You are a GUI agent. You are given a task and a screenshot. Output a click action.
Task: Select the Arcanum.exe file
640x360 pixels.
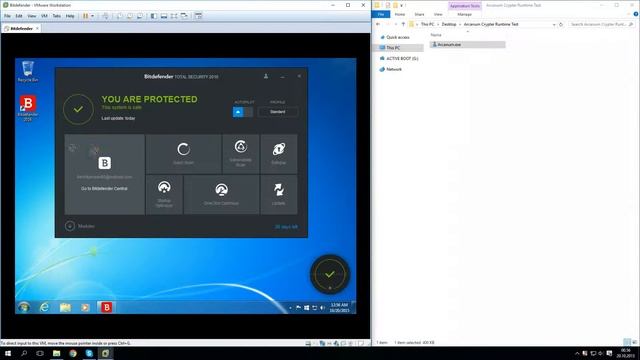pyautogui.click(x=468, y=44)
